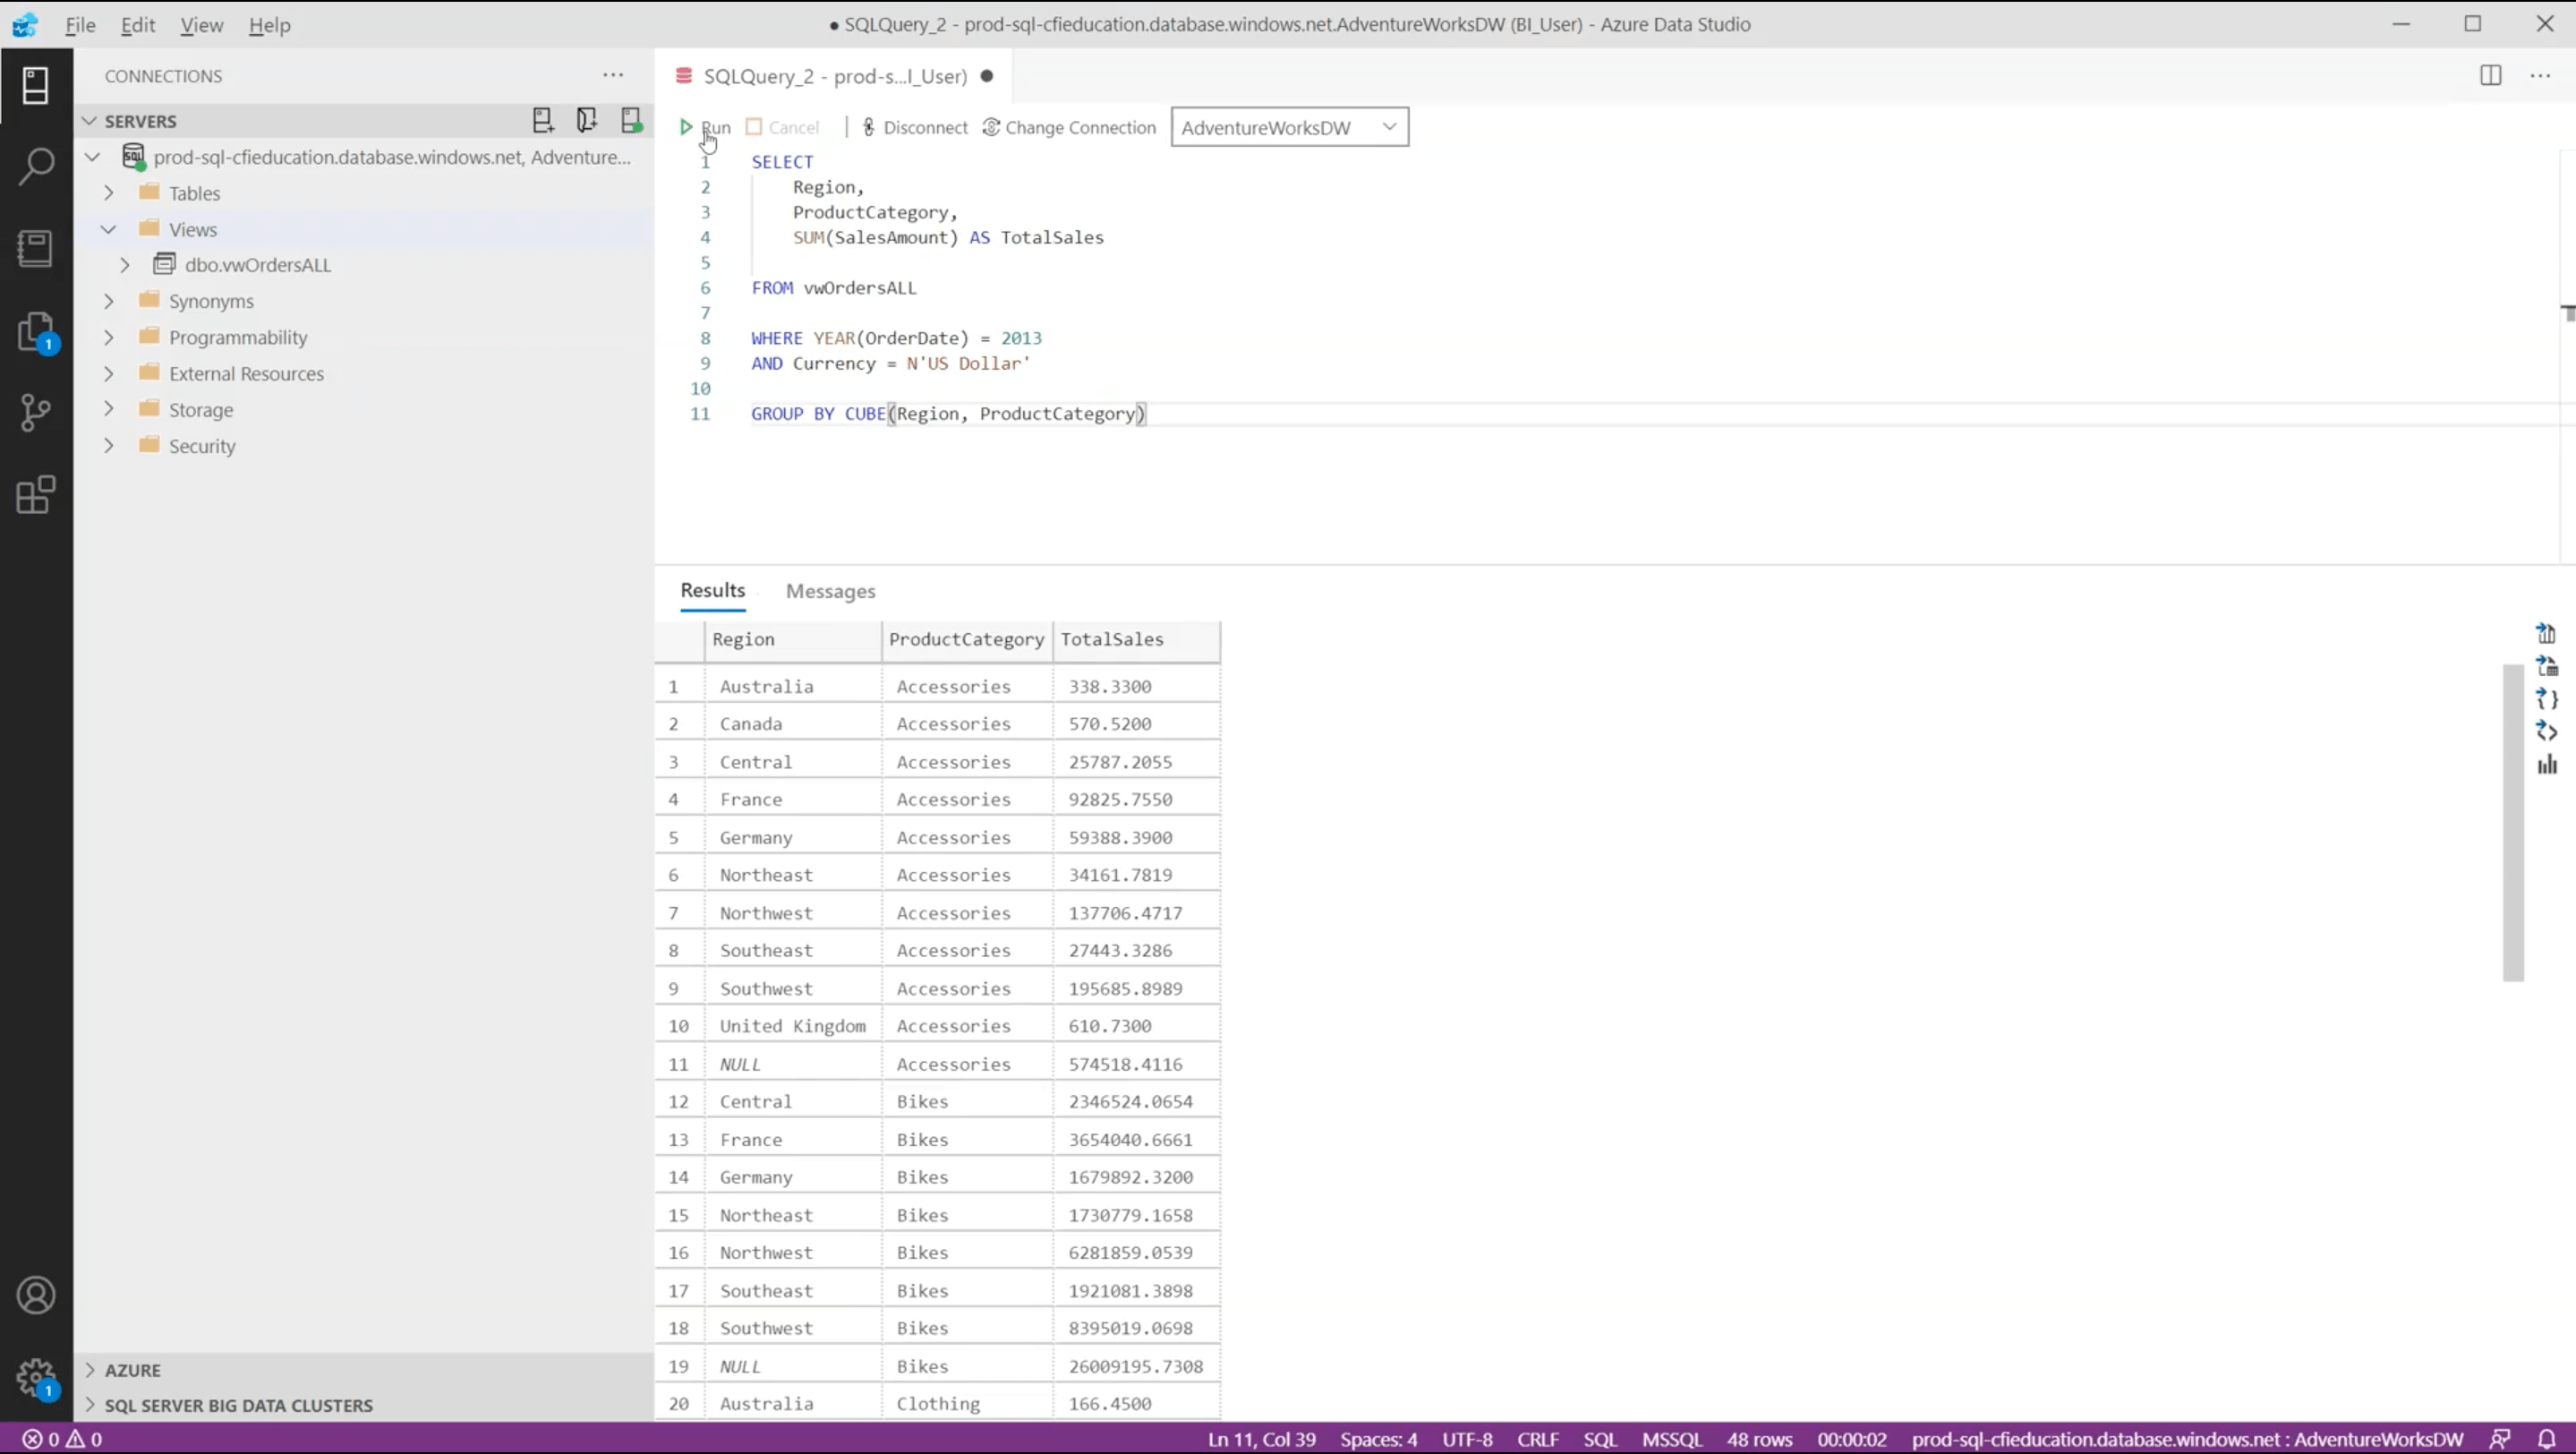Viewport: 2576px width, 1454px height.
Task: Click the Run query button
Action: tap(705, 127)
